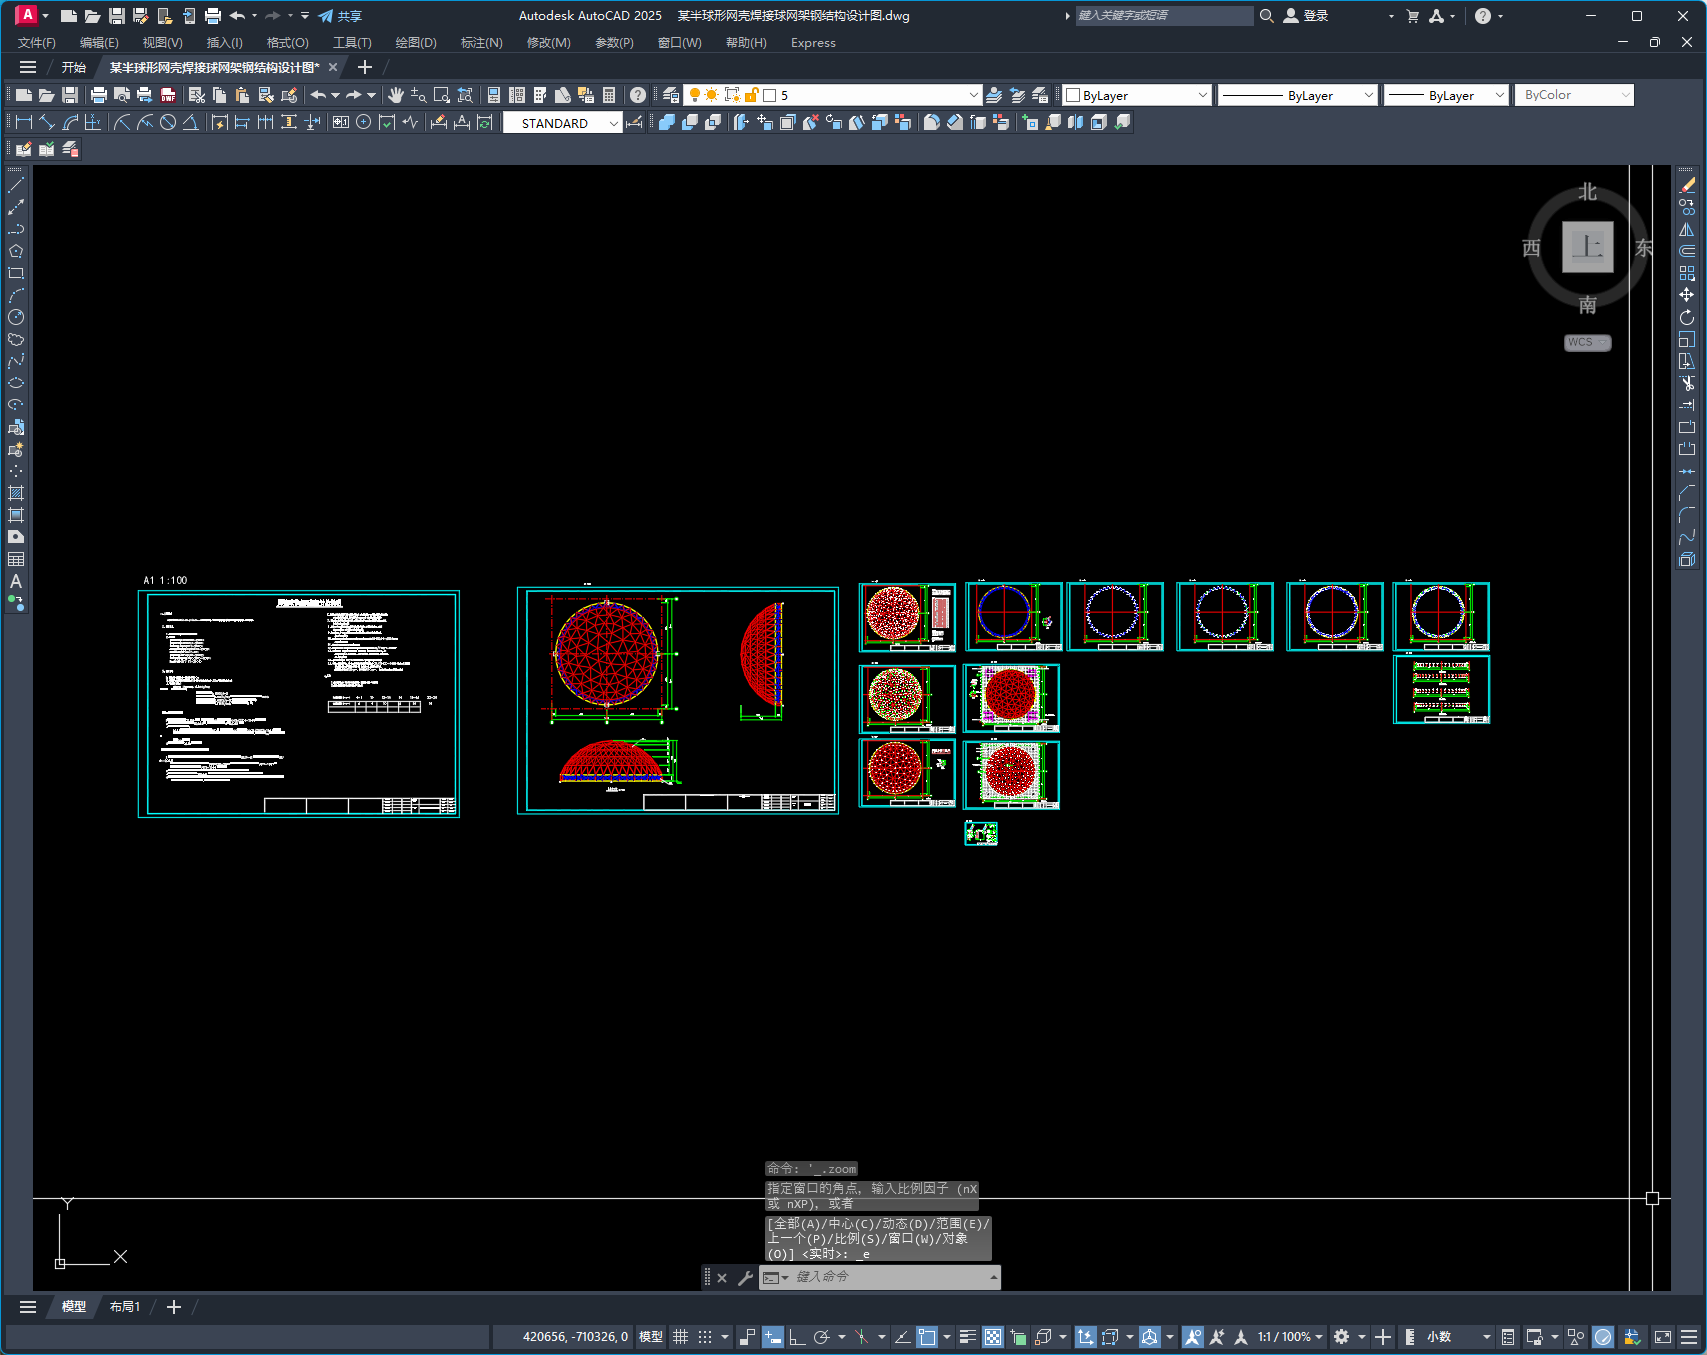Image resolution: width=1707 pixels, height=1355 pixels.
Task: Click the Undo arrow in the Standard toolbar
Action: (x=318, y=95)
